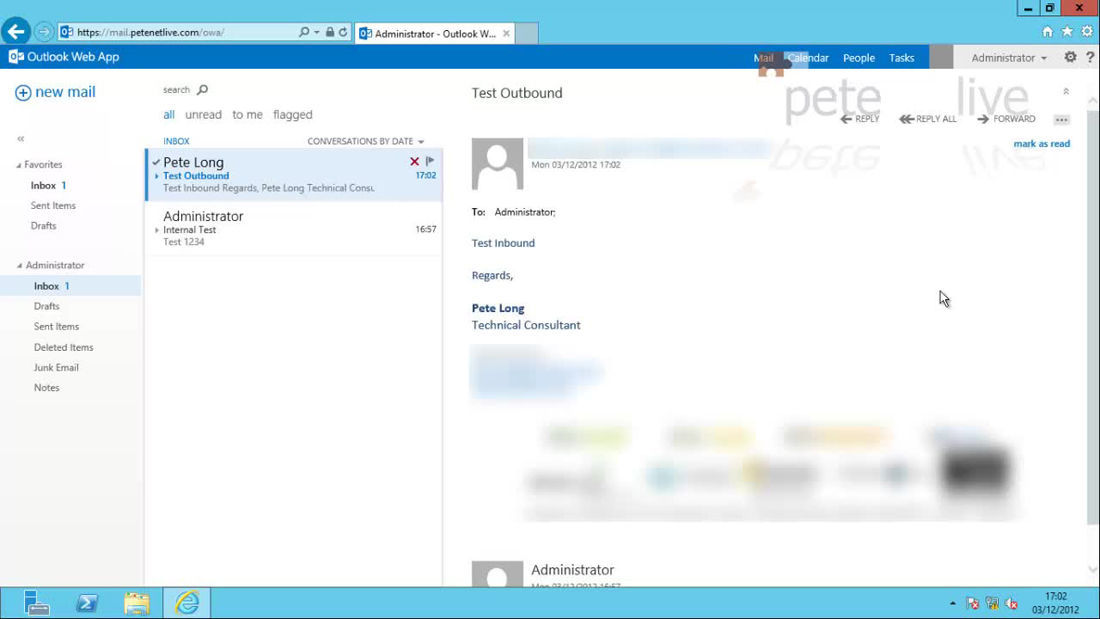
Task: Open PowerShell from taskbar
Action: click(87, 603)
